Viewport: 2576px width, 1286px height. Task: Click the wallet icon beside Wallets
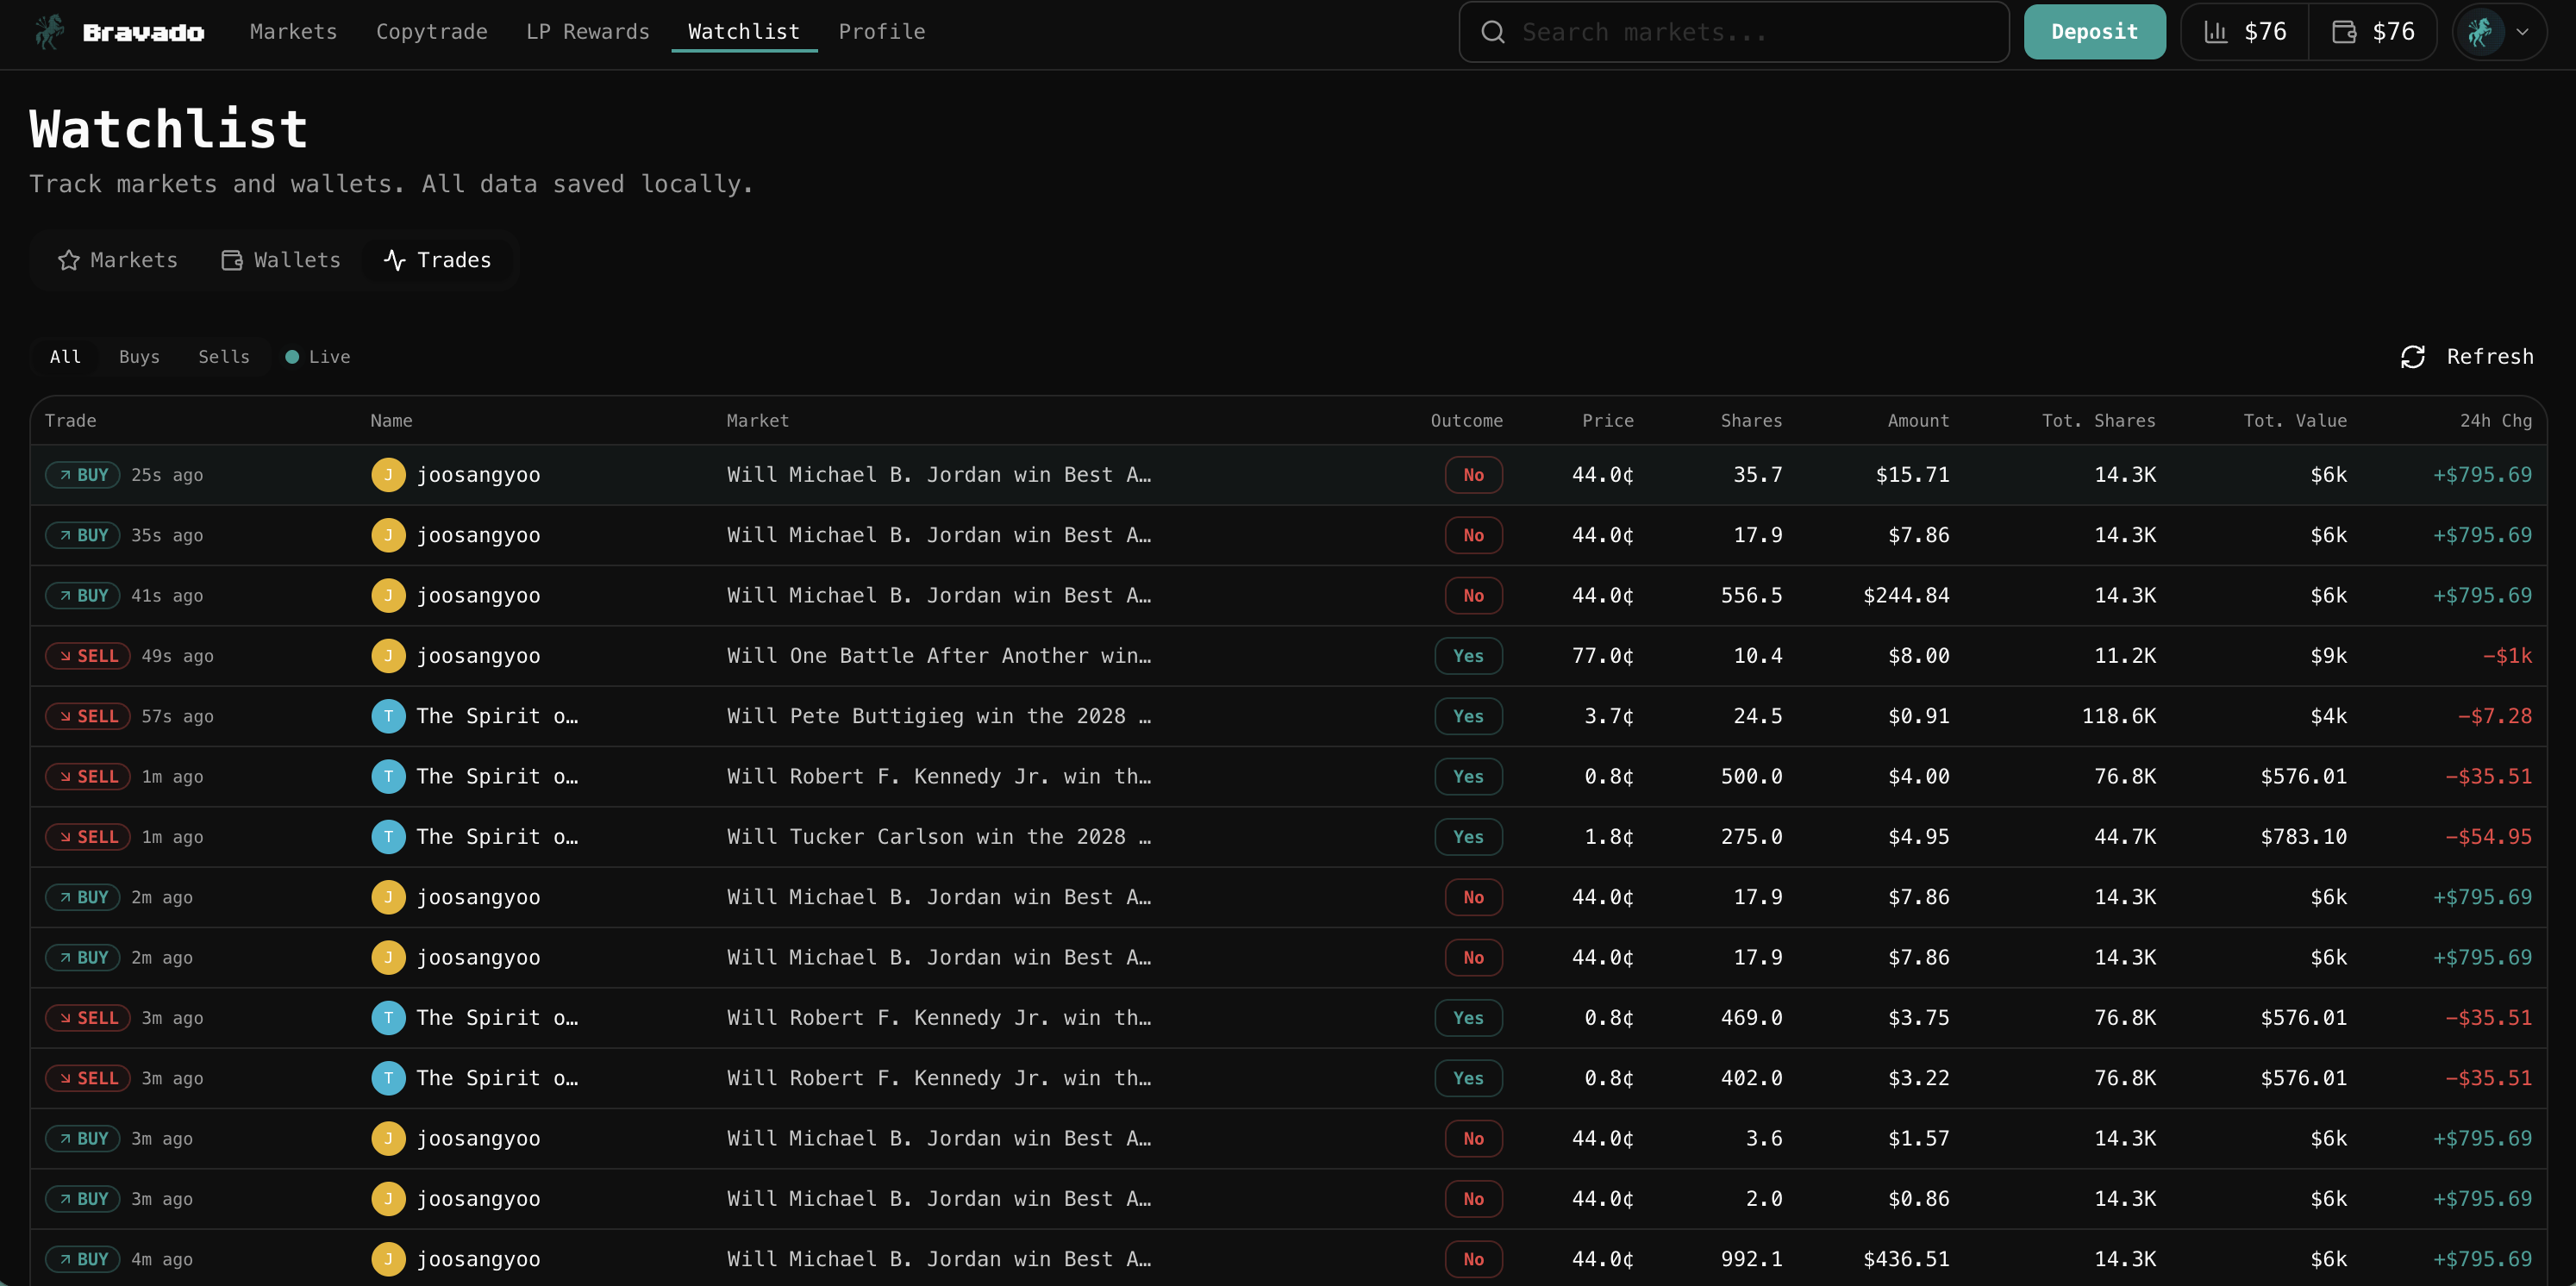232,260
